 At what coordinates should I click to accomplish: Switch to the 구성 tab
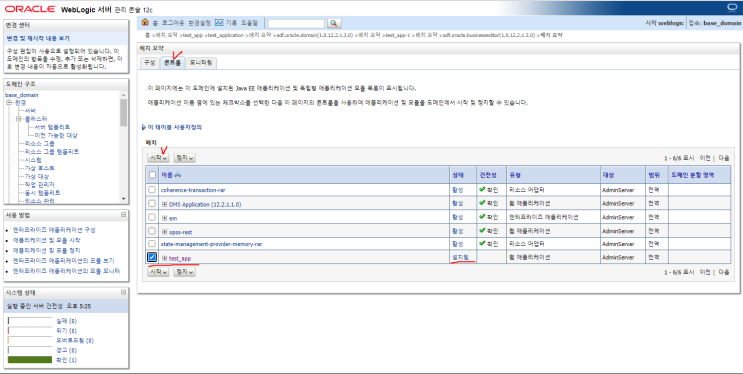[149, 63]
